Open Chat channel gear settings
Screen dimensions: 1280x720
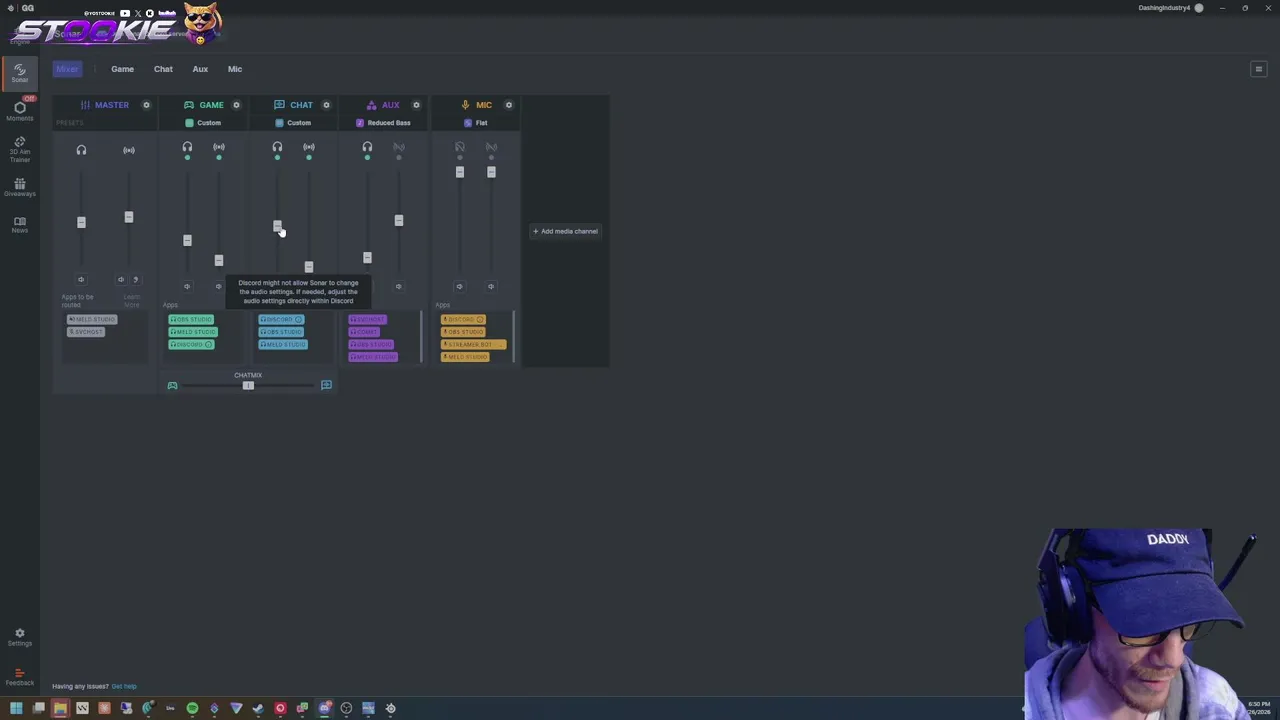(326, 105)
